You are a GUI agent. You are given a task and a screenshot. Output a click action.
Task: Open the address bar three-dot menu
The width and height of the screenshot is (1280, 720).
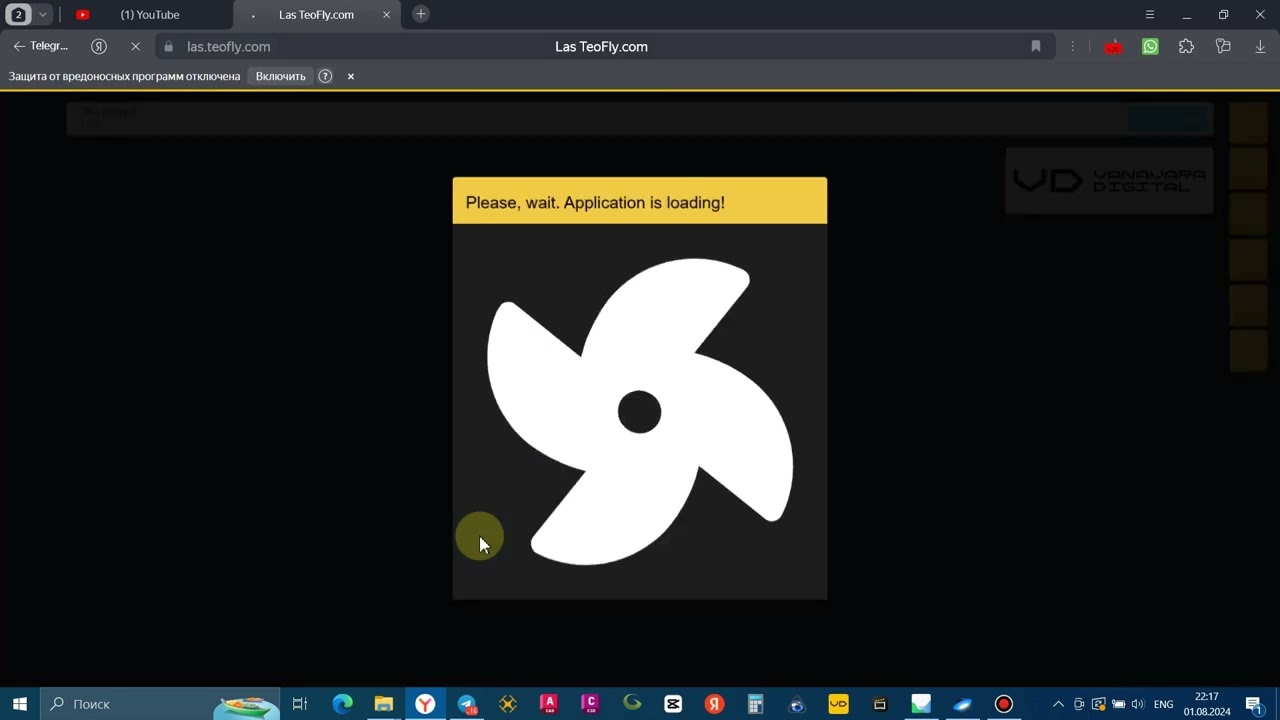tap(1072, 46)
